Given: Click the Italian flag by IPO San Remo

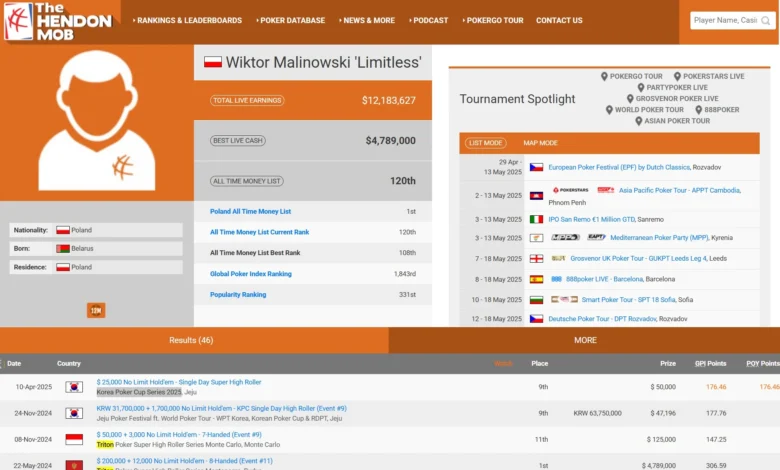Looking at the screenshot, I should point(536,219).
